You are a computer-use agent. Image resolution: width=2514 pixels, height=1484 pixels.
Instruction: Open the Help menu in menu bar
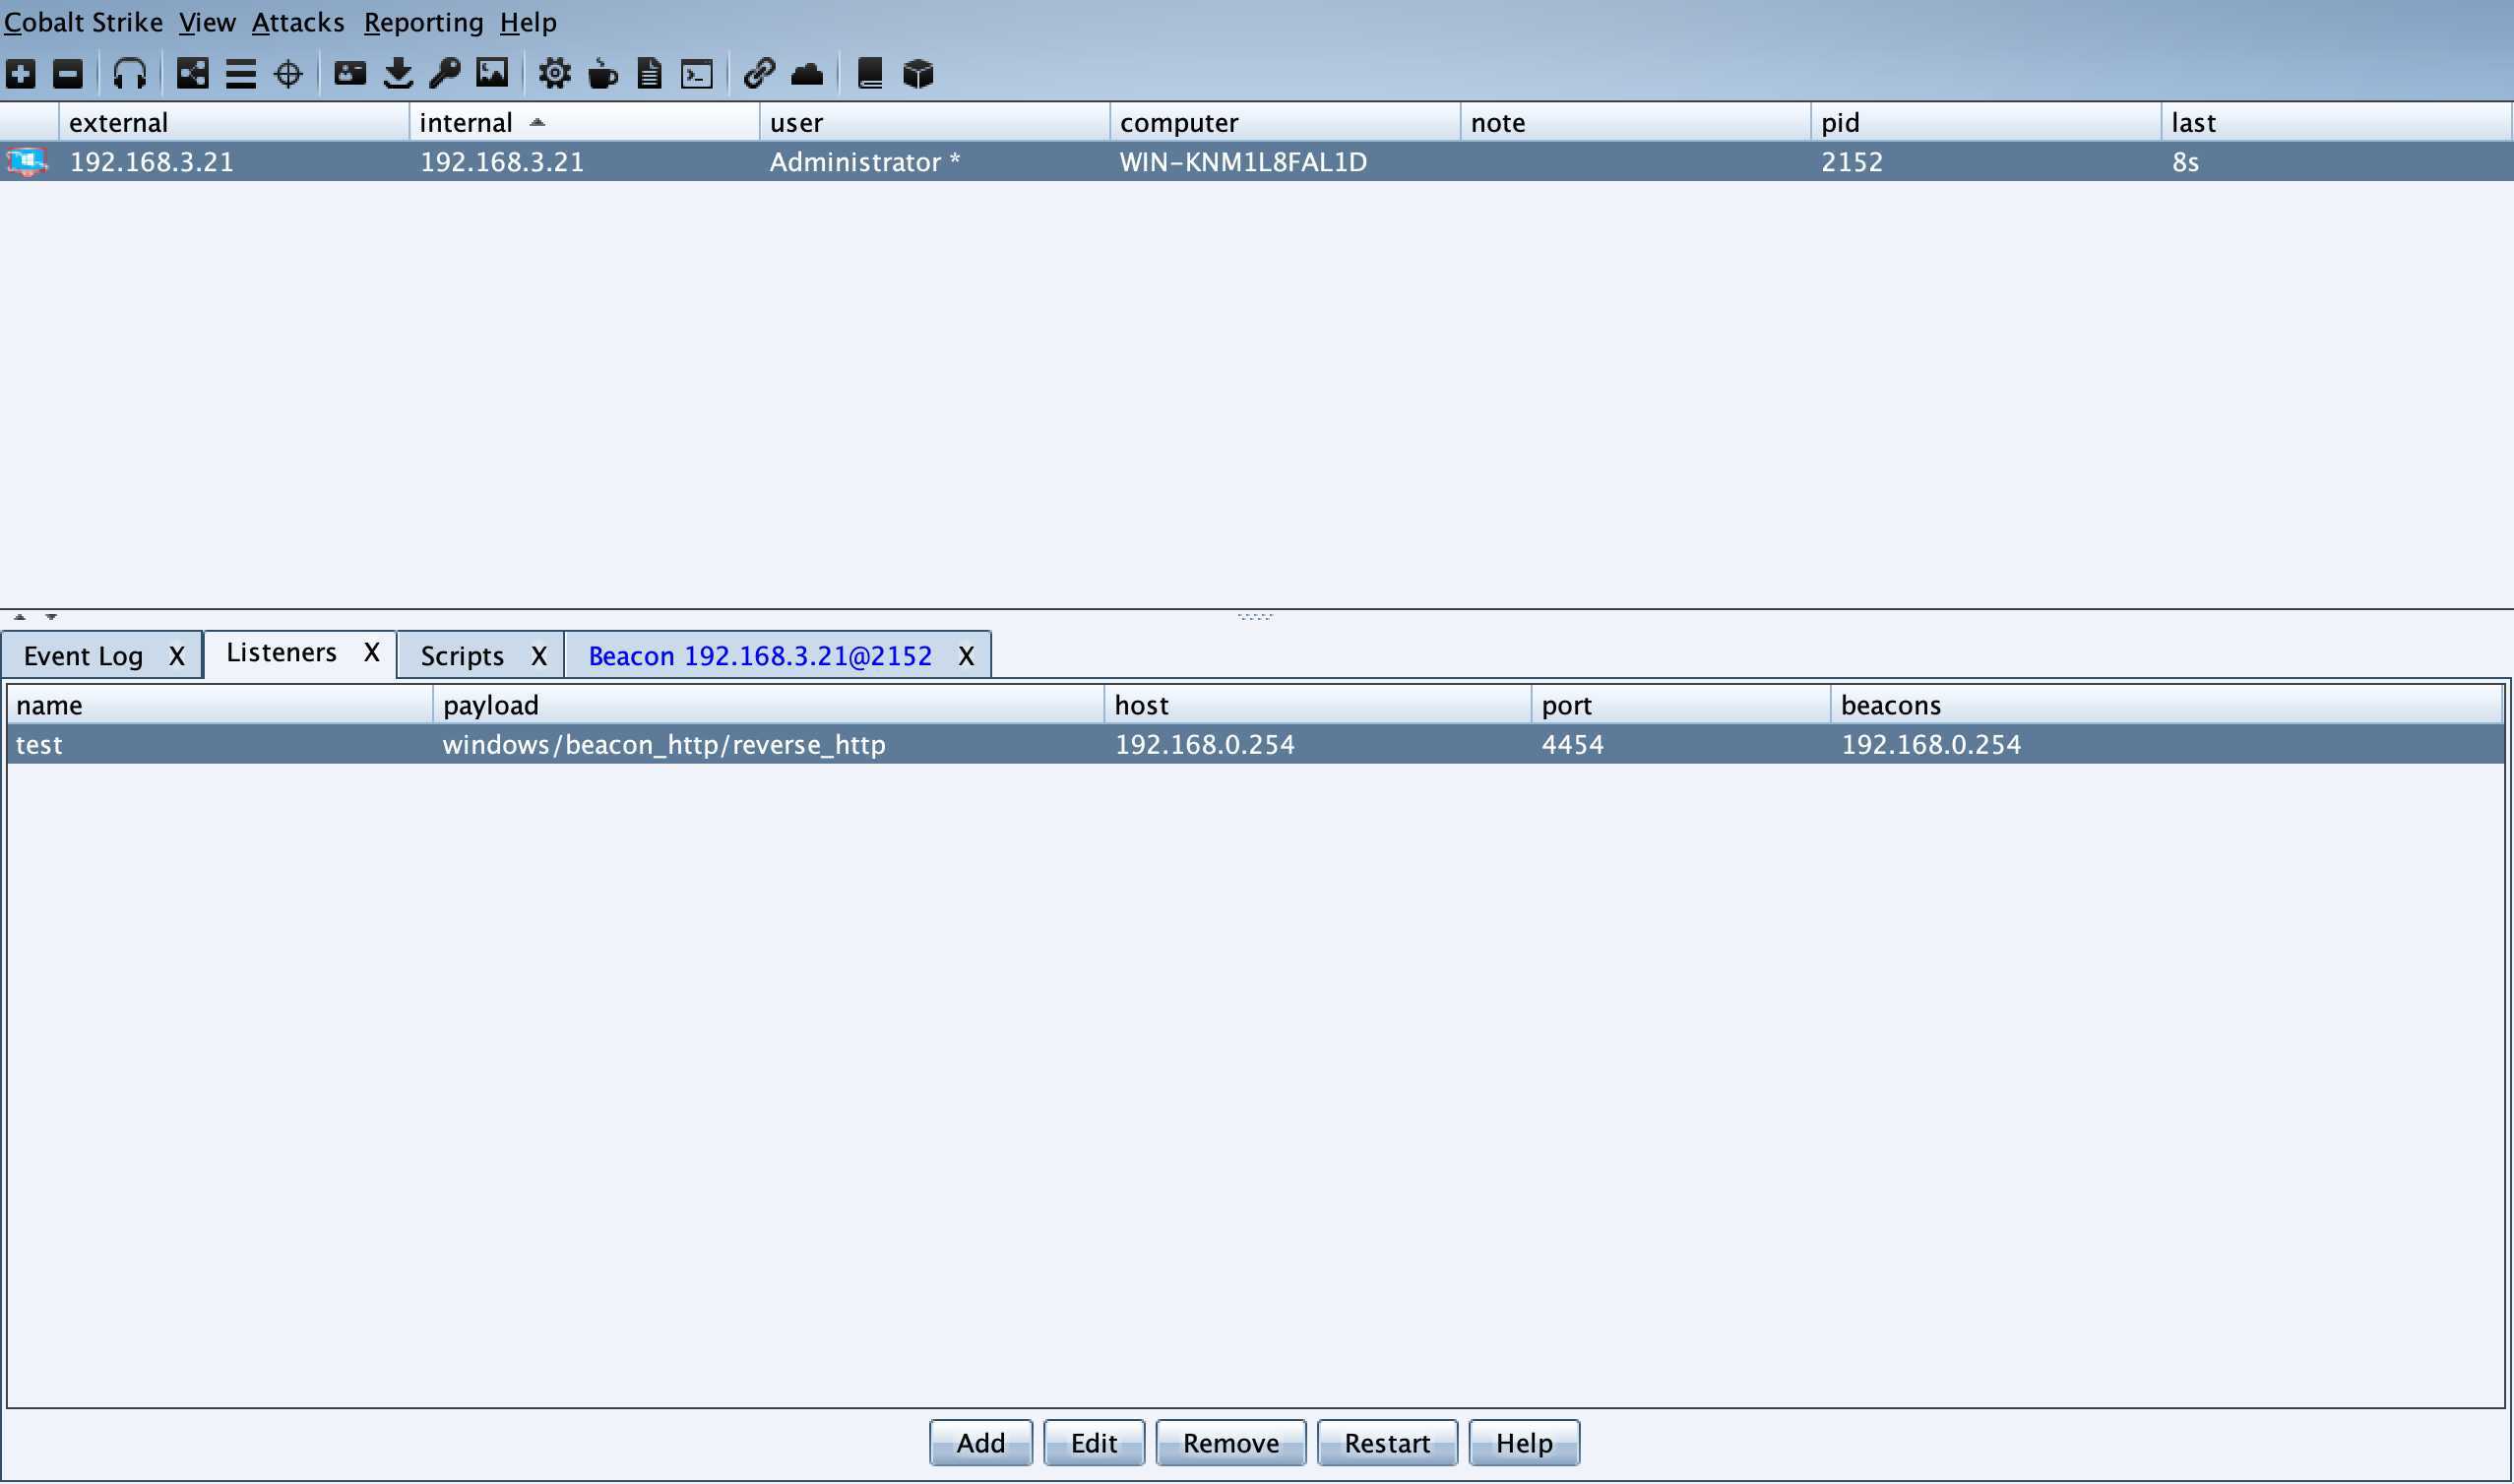click(x=528, y=22)
